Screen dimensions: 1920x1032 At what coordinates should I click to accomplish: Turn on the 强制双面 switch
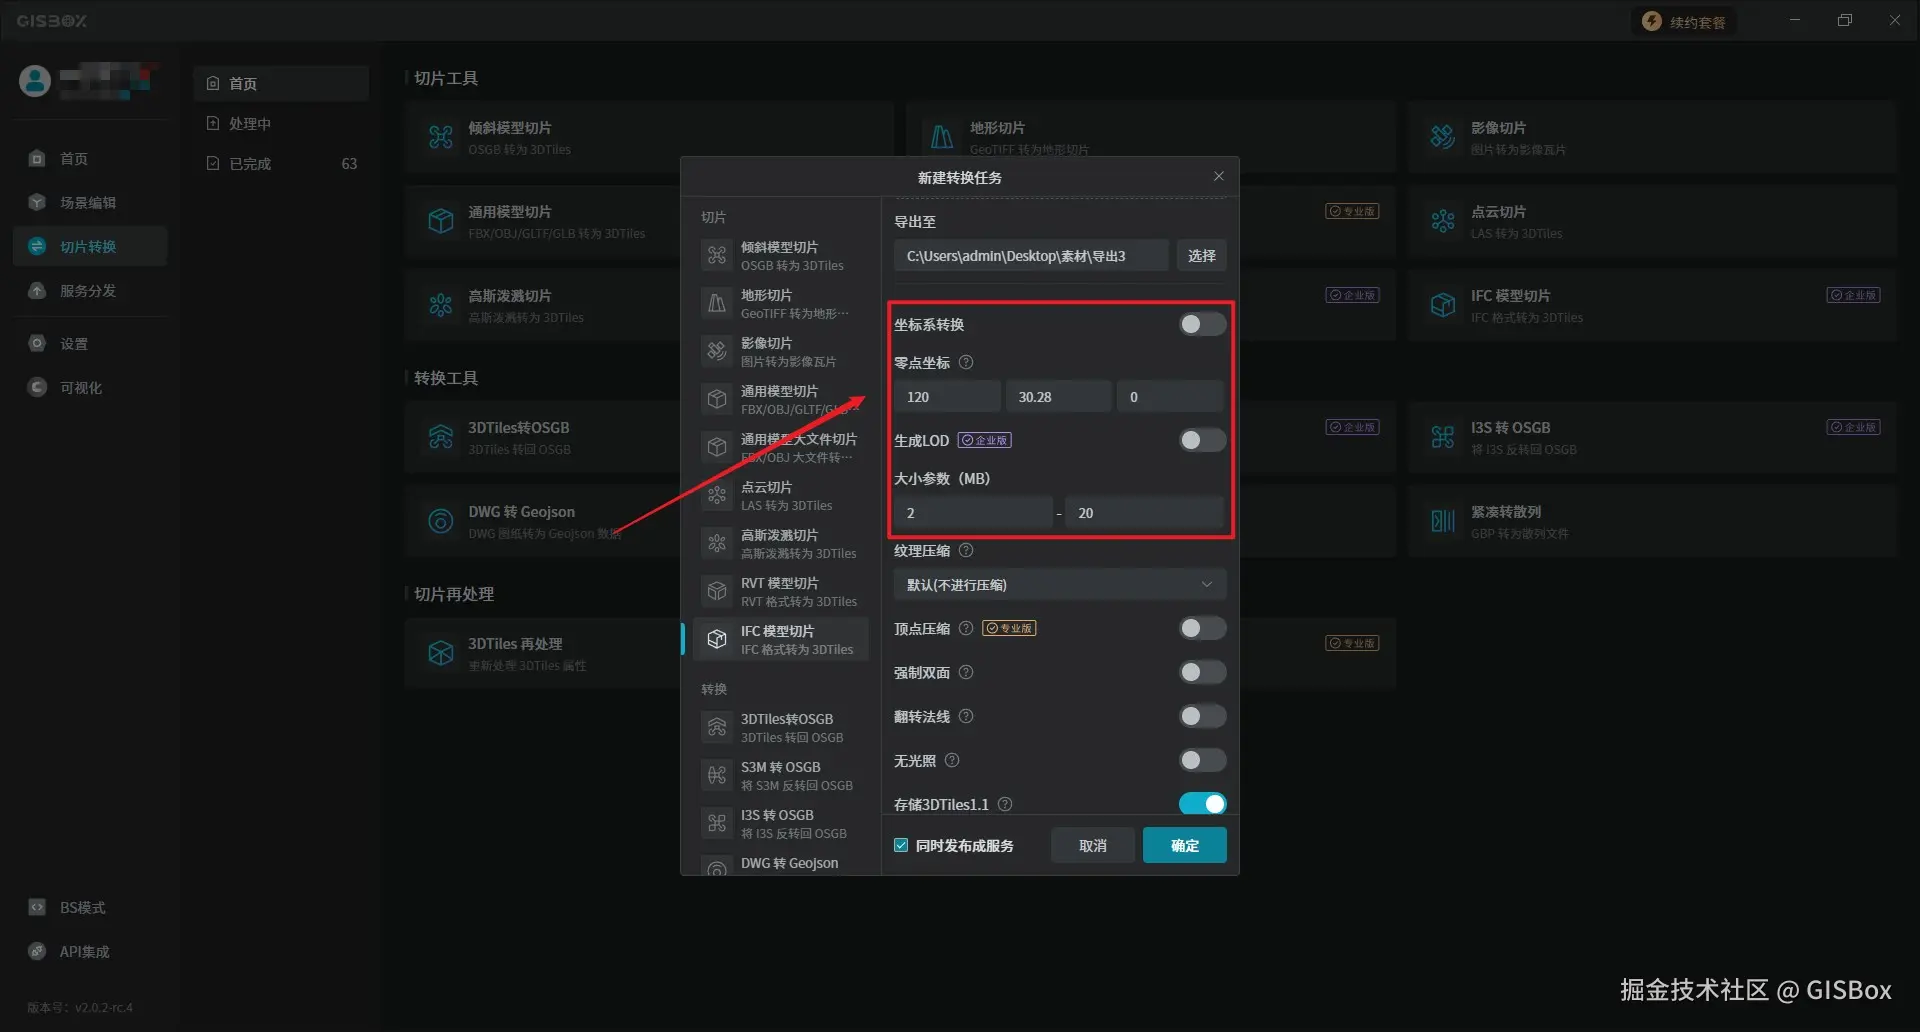tap(1202, 672)
